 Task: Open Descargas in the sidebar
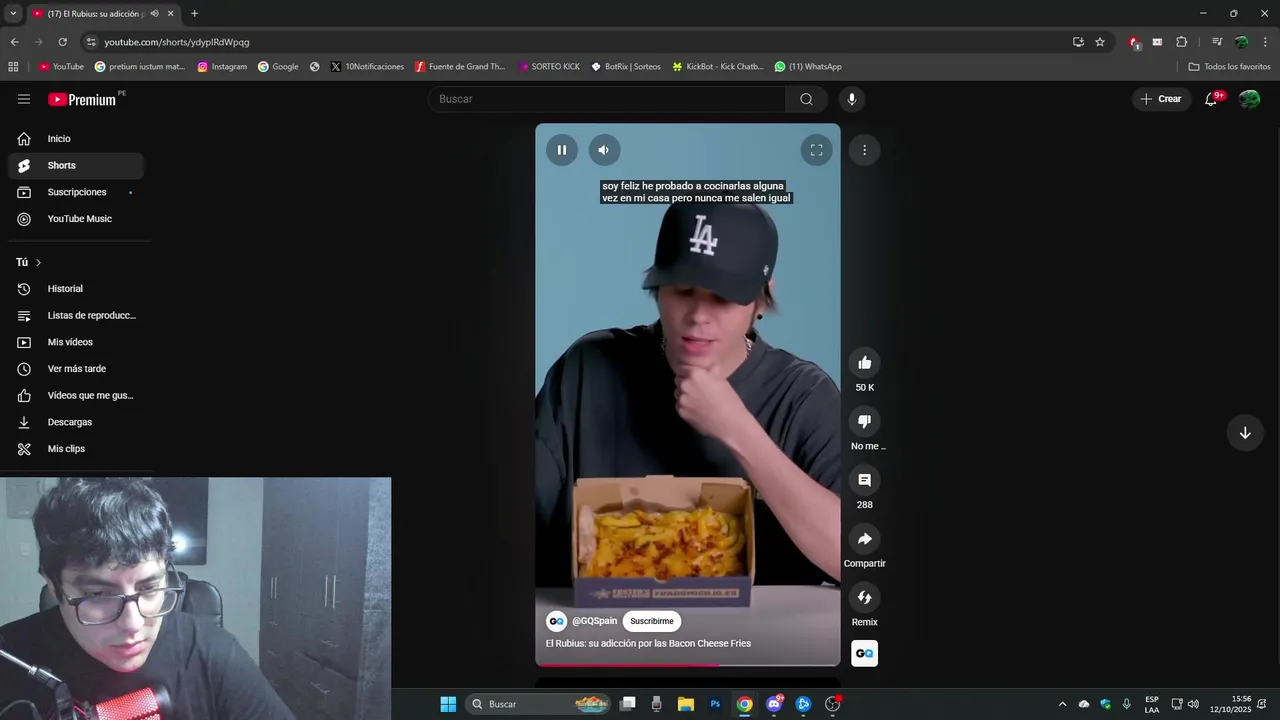76,422
